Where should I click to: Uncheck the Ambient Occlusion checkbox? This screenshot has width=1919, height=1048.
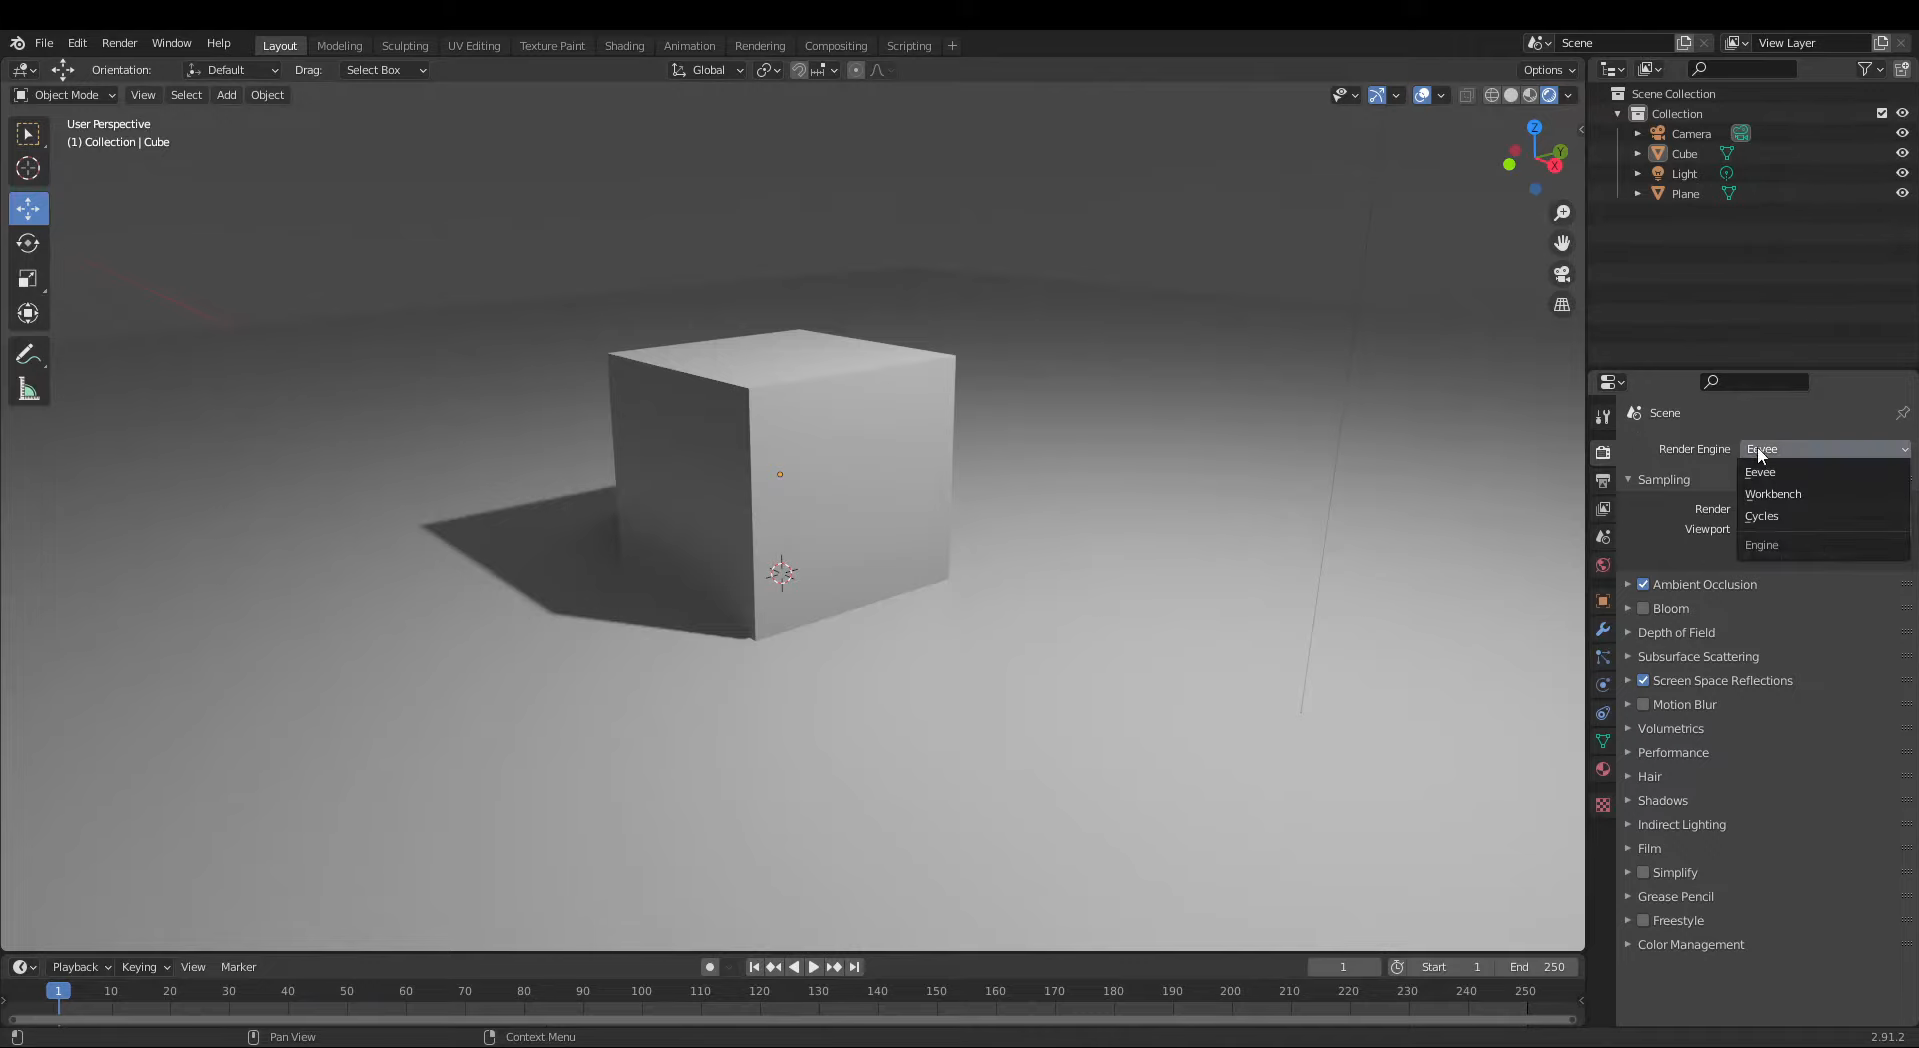coord(1643,584)
